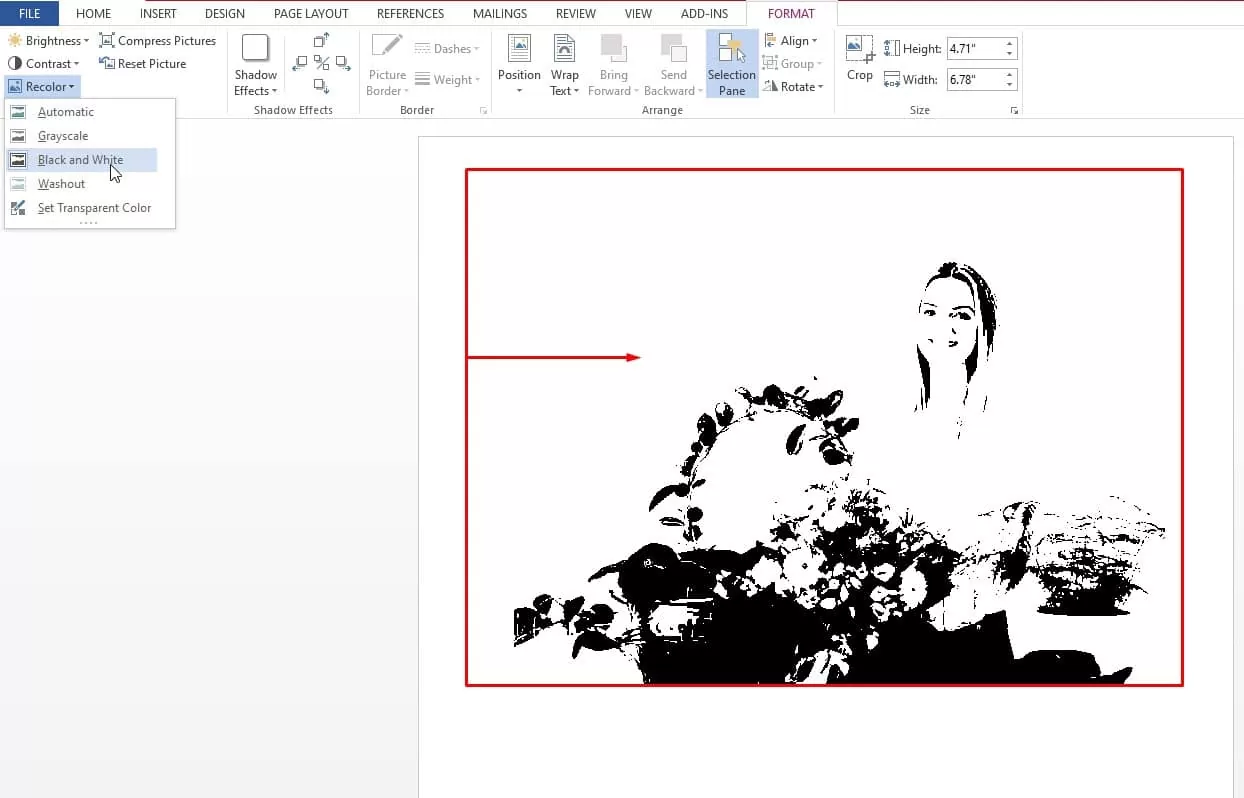Nudge the shadow right

point(343,63)
